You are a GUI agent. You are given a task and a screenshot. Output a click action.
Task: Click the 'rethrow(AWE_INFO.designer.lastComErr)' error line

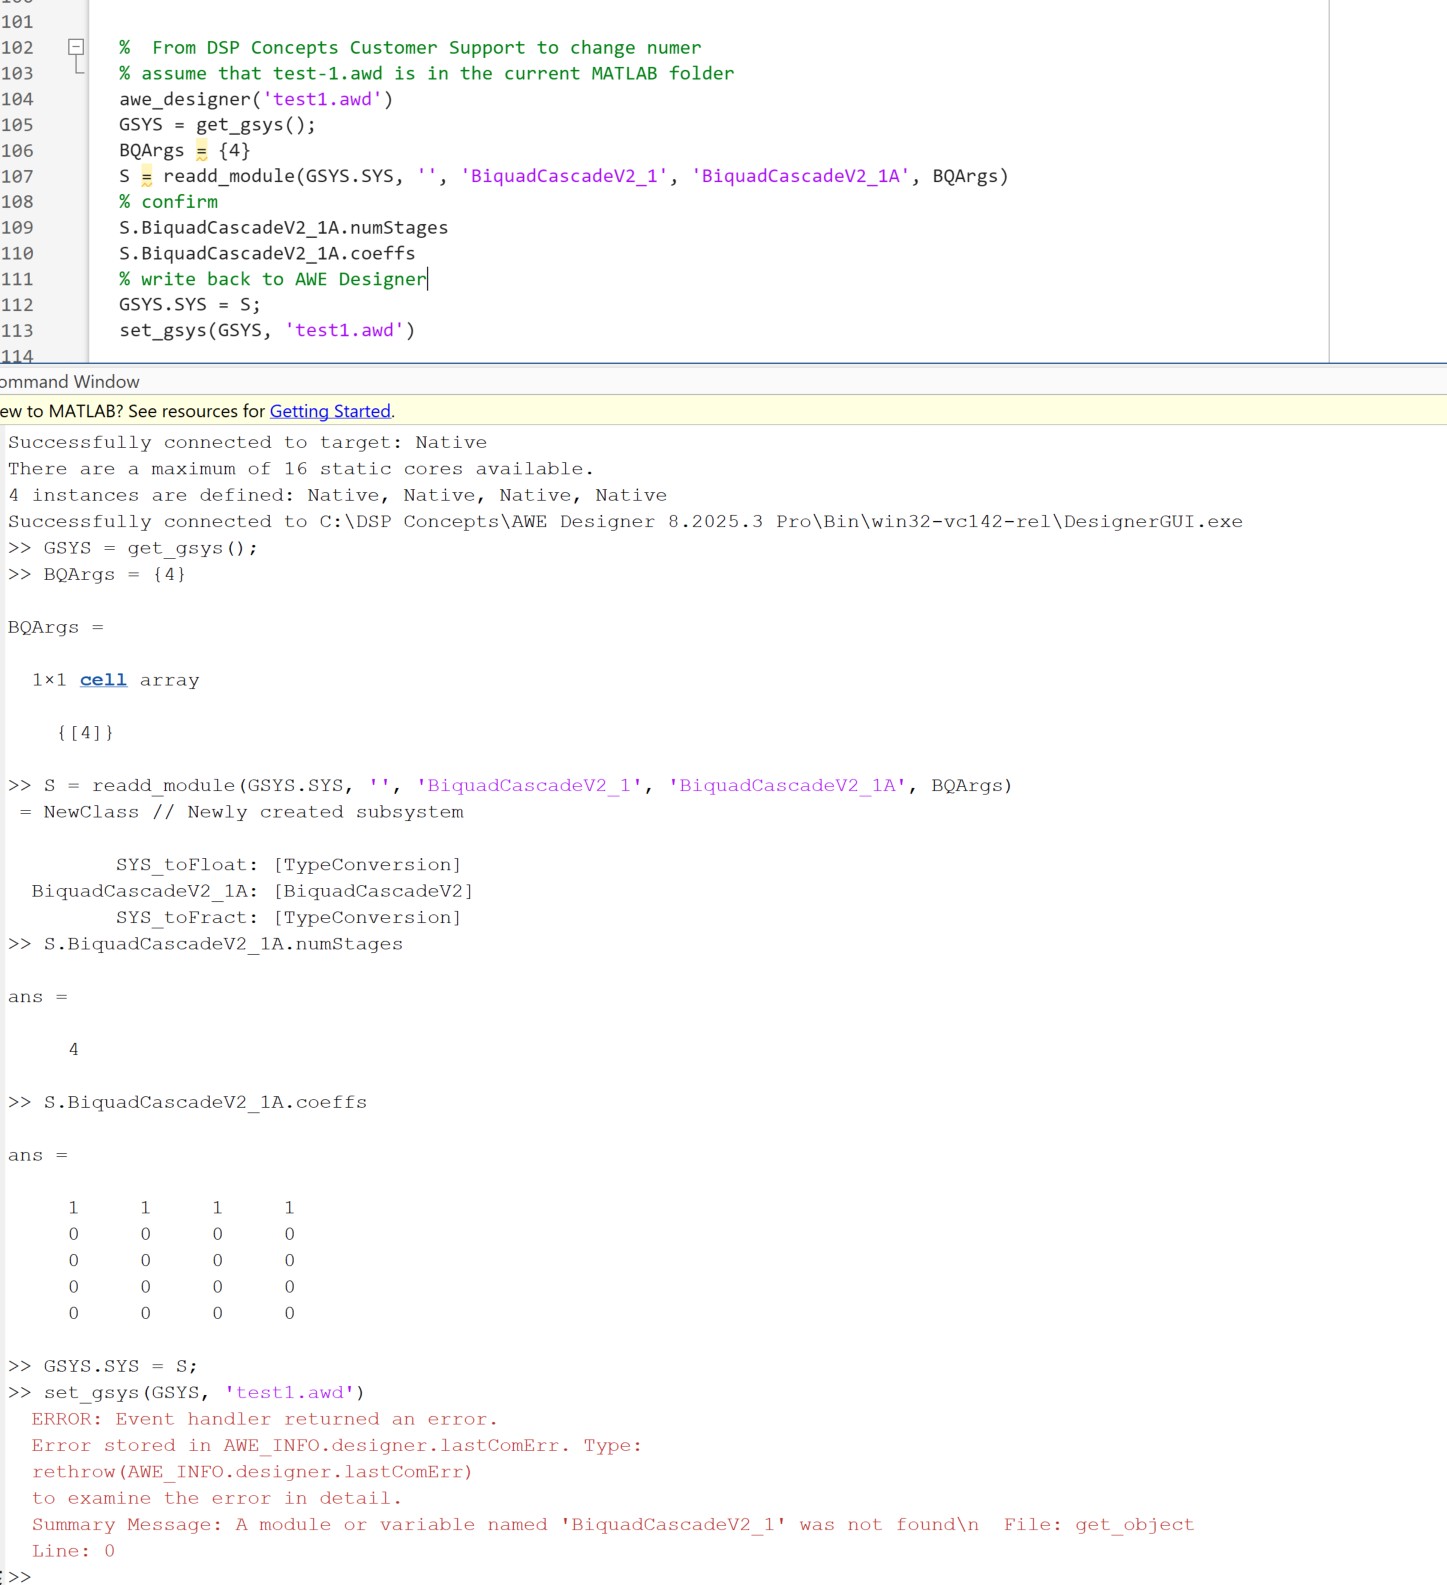pyautogui.click(x=251, y=1472)
